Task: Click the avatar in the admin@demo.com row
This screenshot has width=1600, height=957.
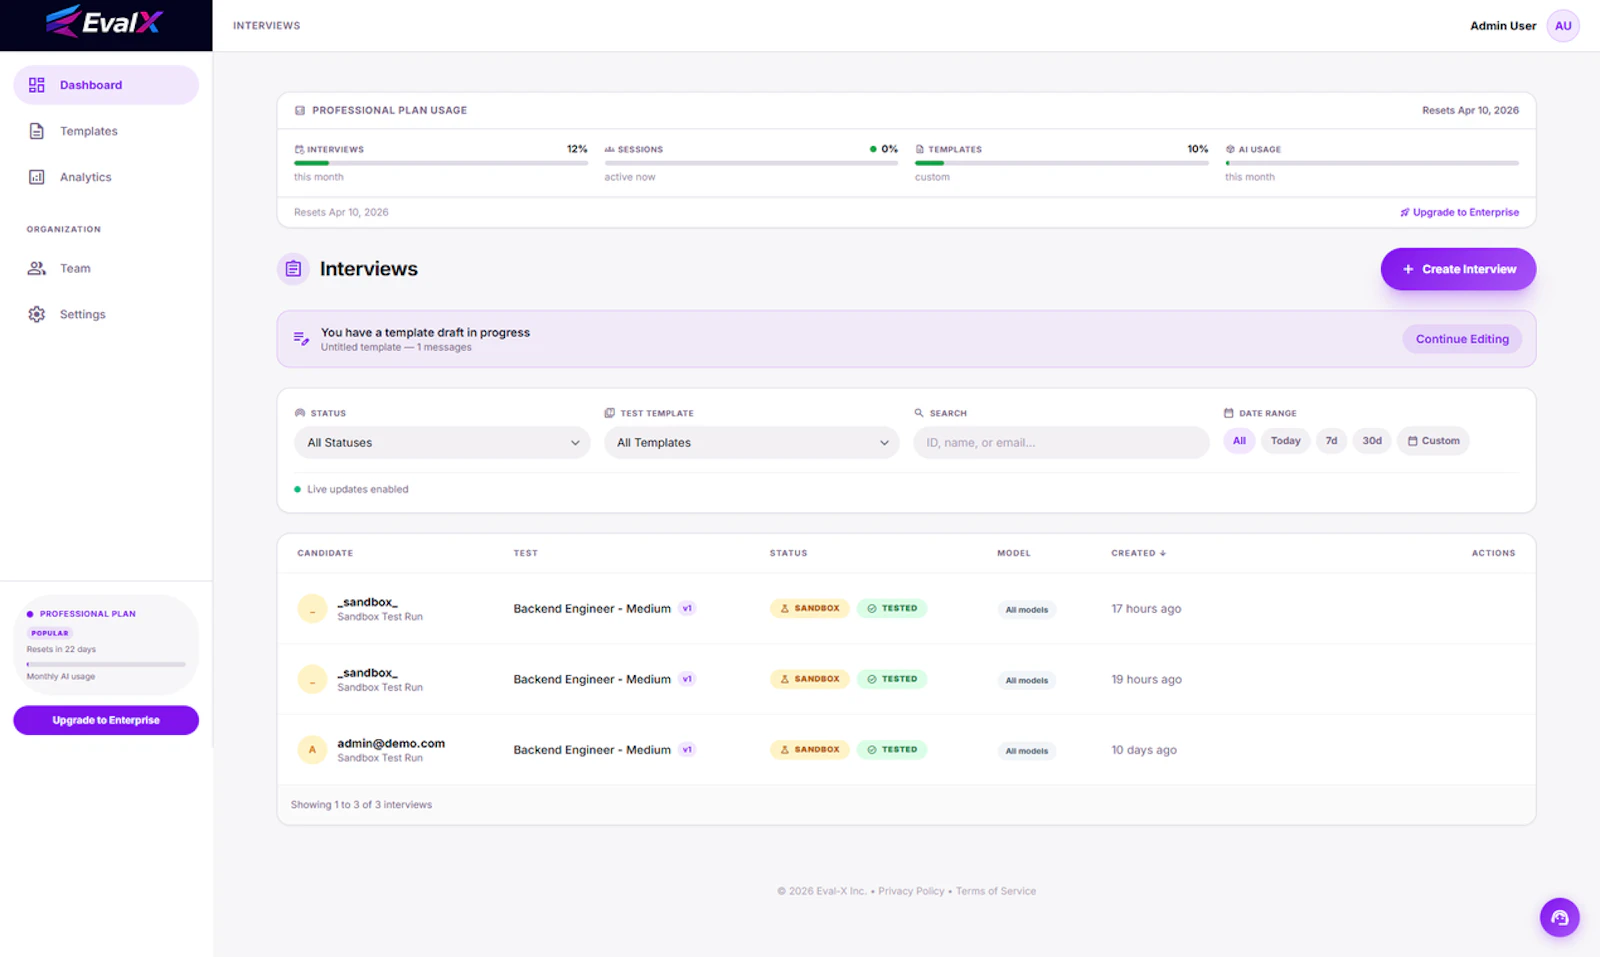Action: (x=312, y=750)
